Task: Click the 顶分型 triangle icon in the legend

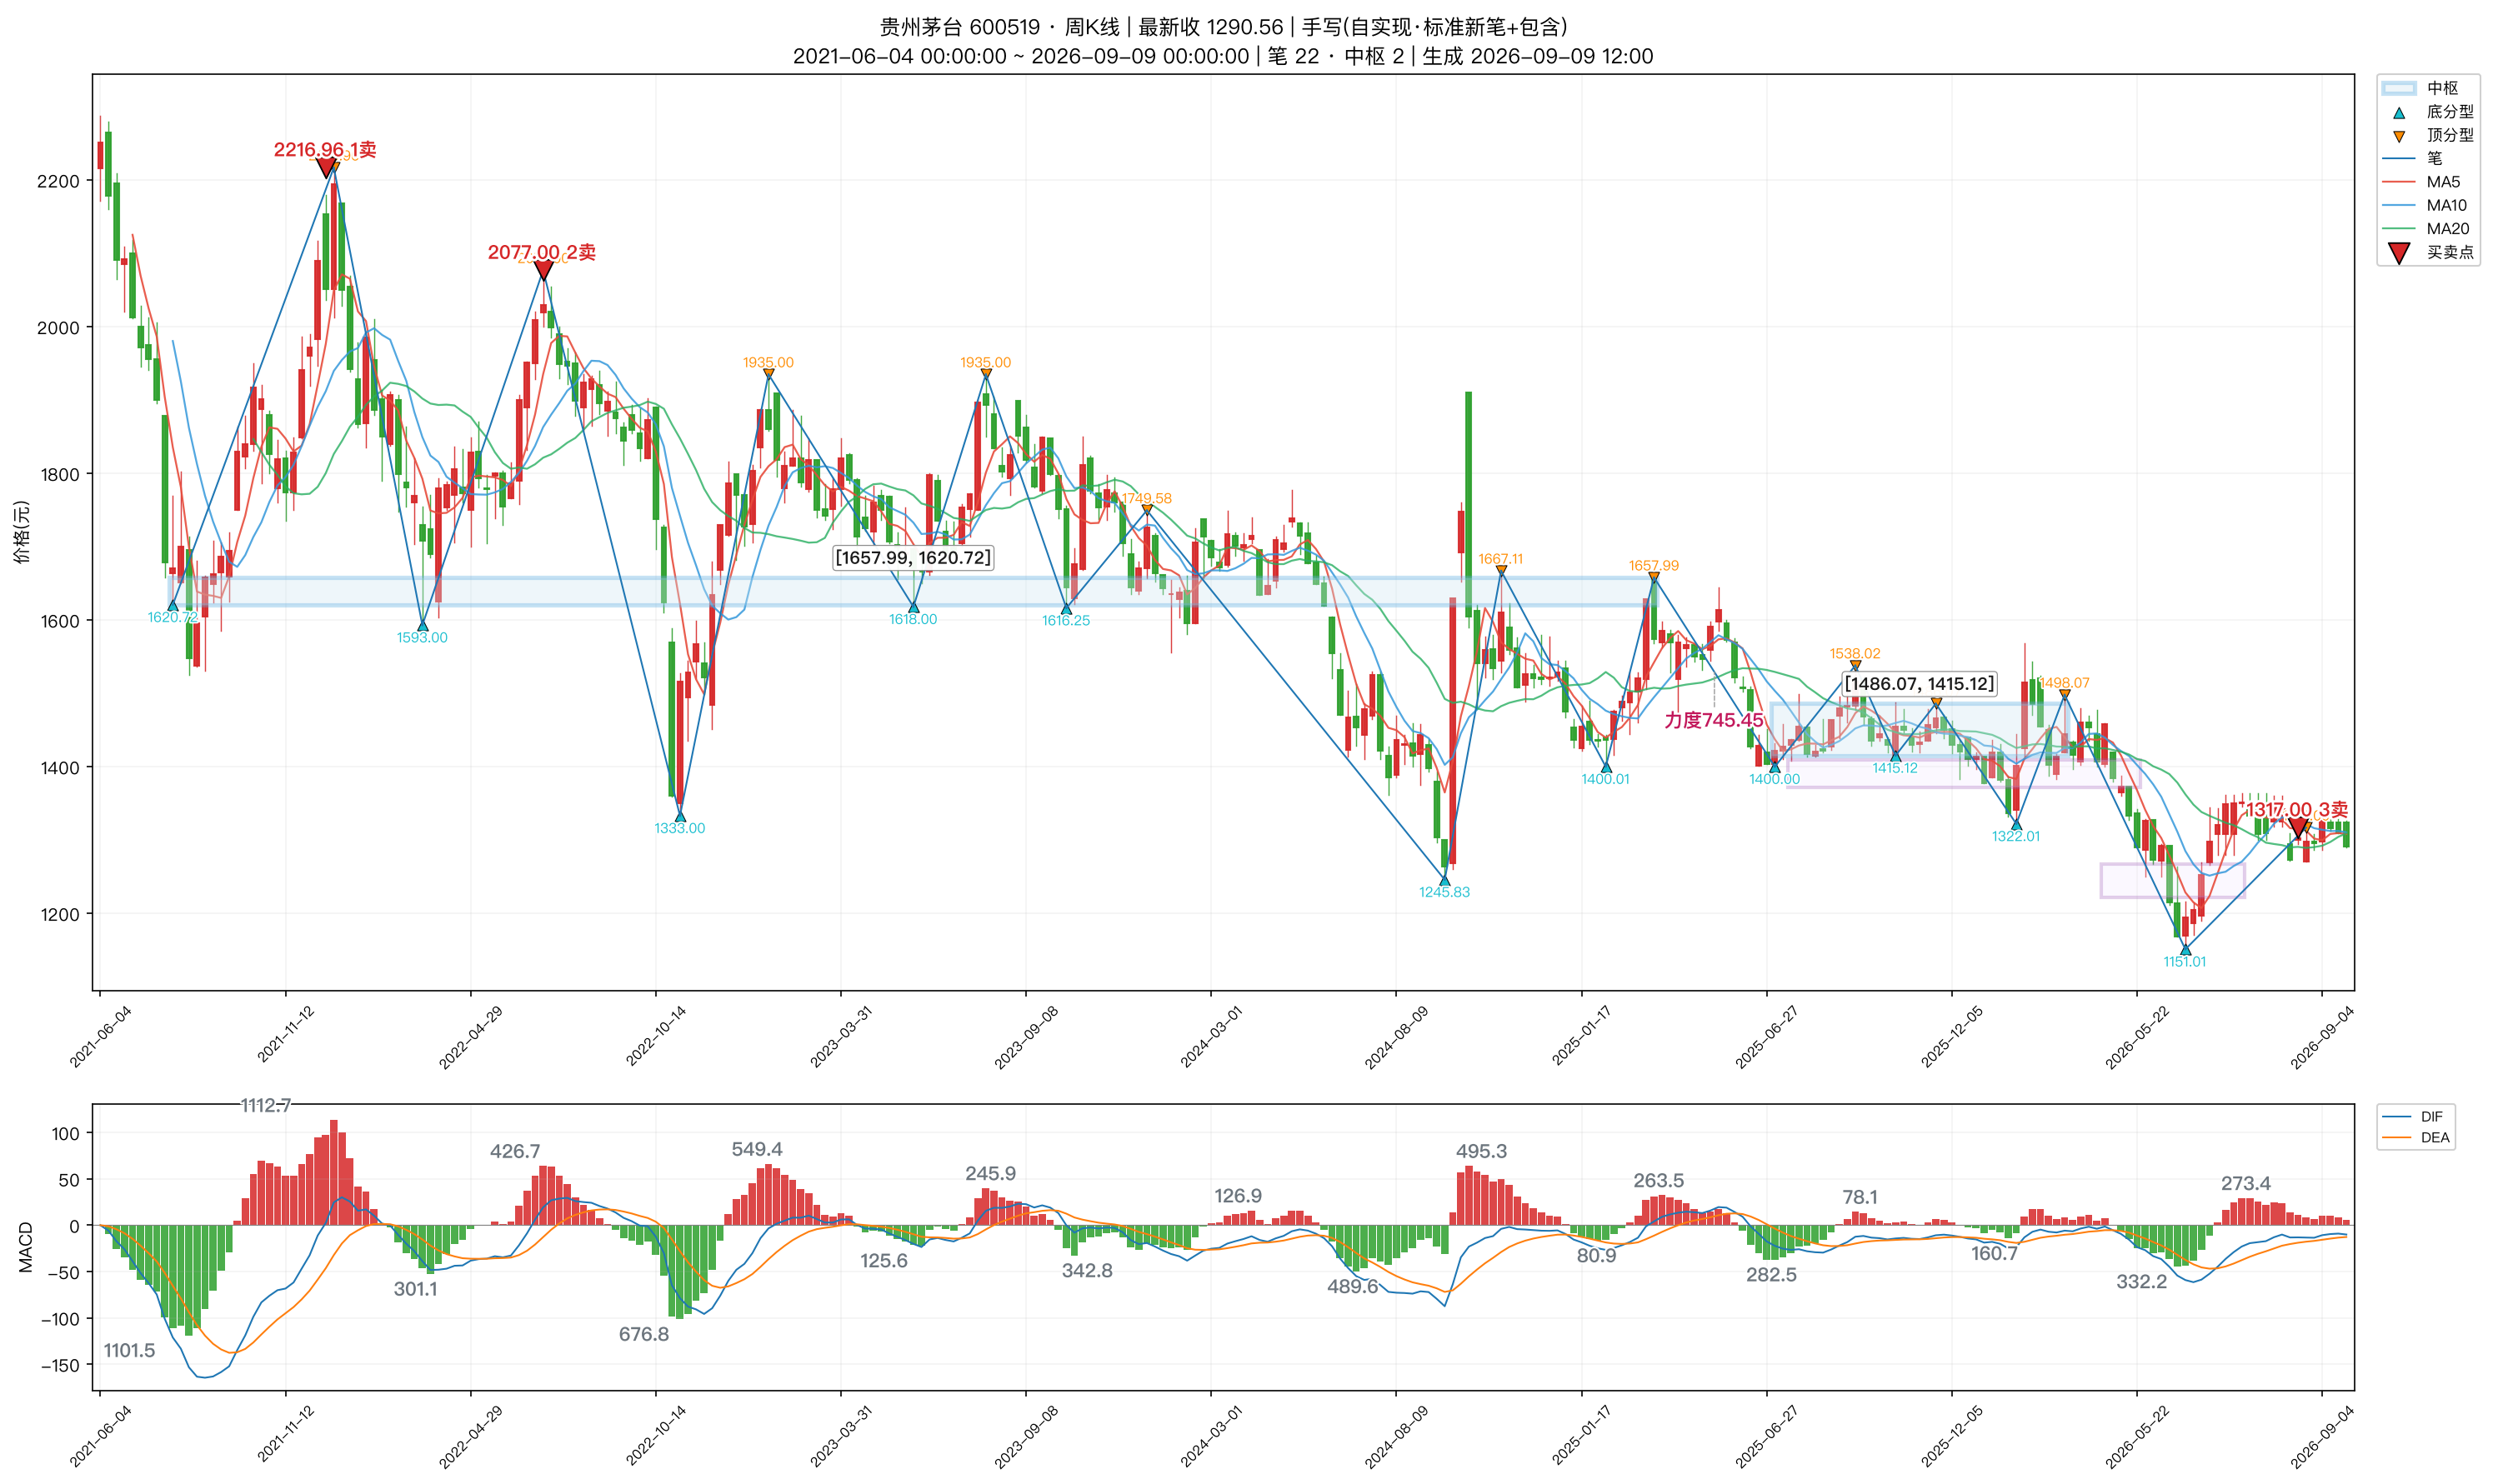Action: tap(2399, 136)
